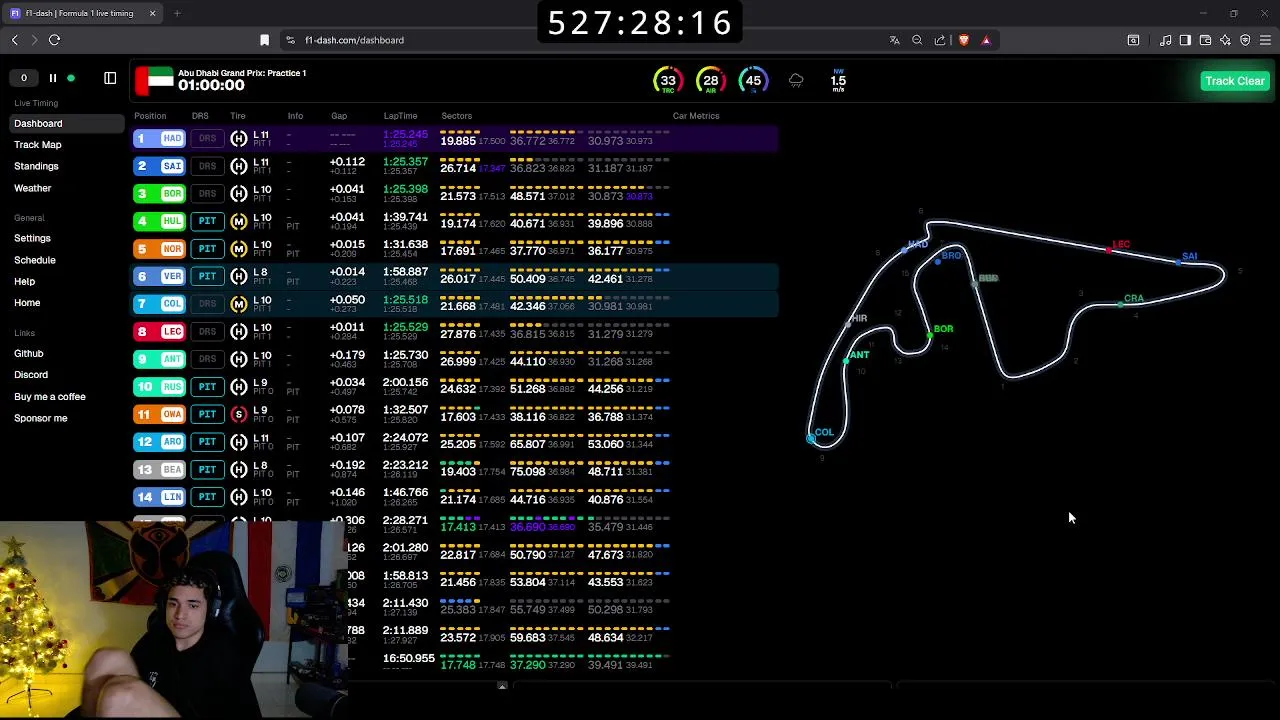Click the NW 1.5 m/s wind indicator
The width and height of the screenshot is (1280, 720).
[x=838, y=81]
